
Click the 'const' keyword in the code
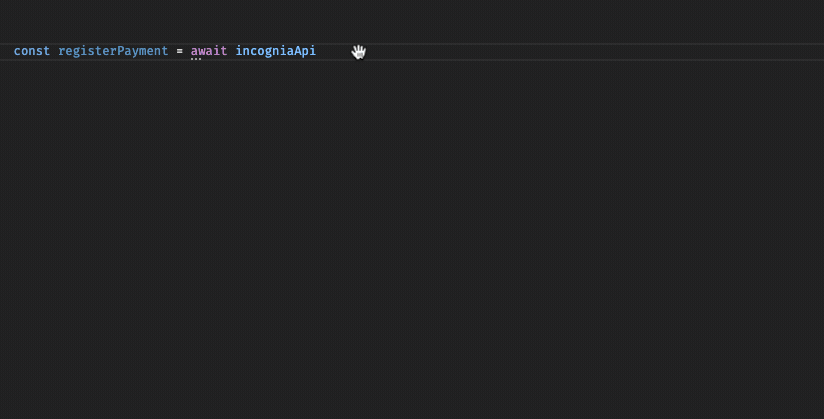(x=32, y=51)
